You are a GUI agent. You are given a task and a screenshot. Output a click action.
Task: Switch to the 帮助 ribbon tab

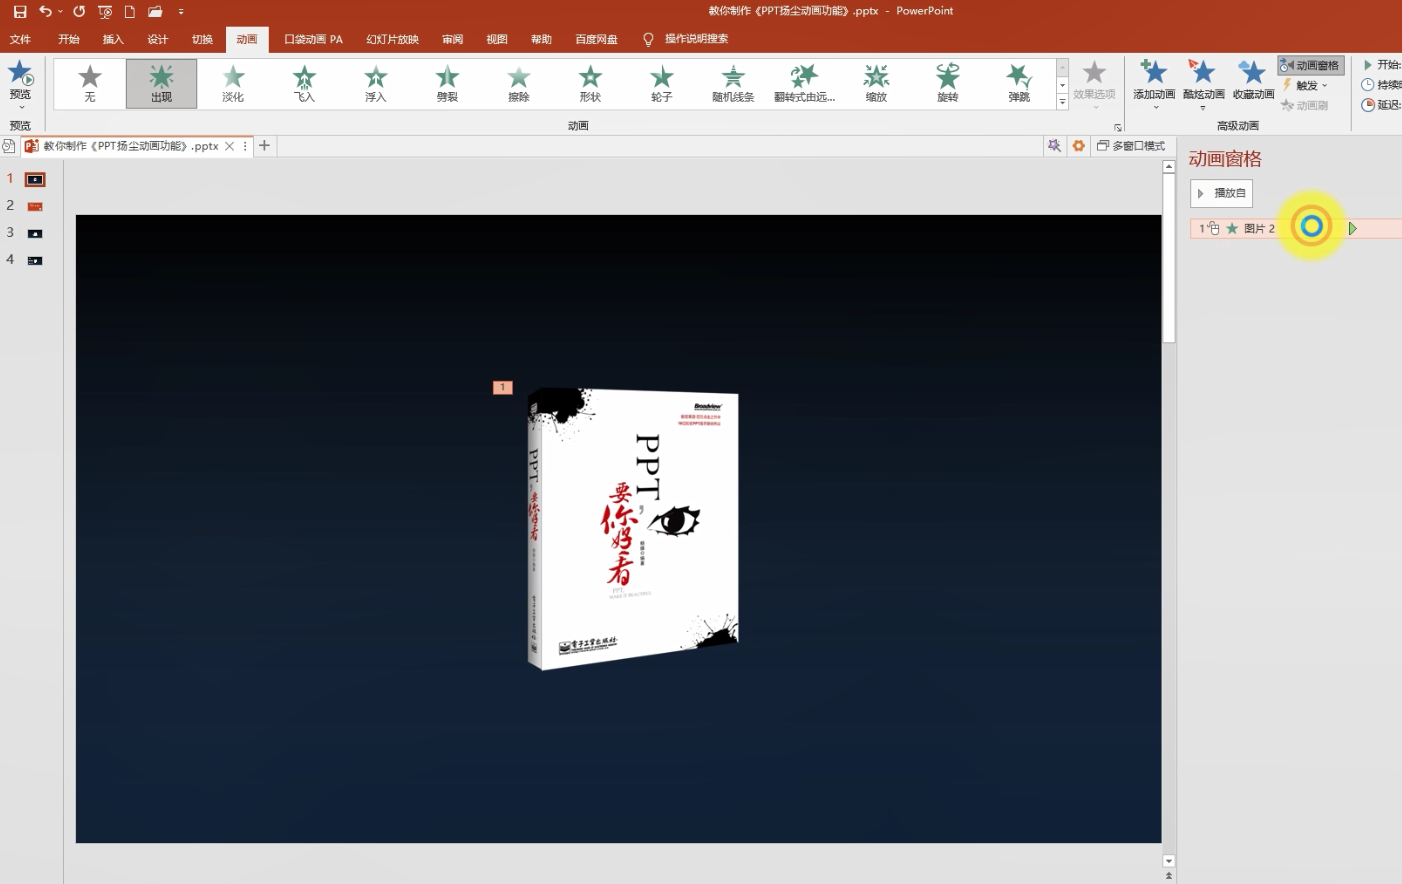click(x=541, y=39)
